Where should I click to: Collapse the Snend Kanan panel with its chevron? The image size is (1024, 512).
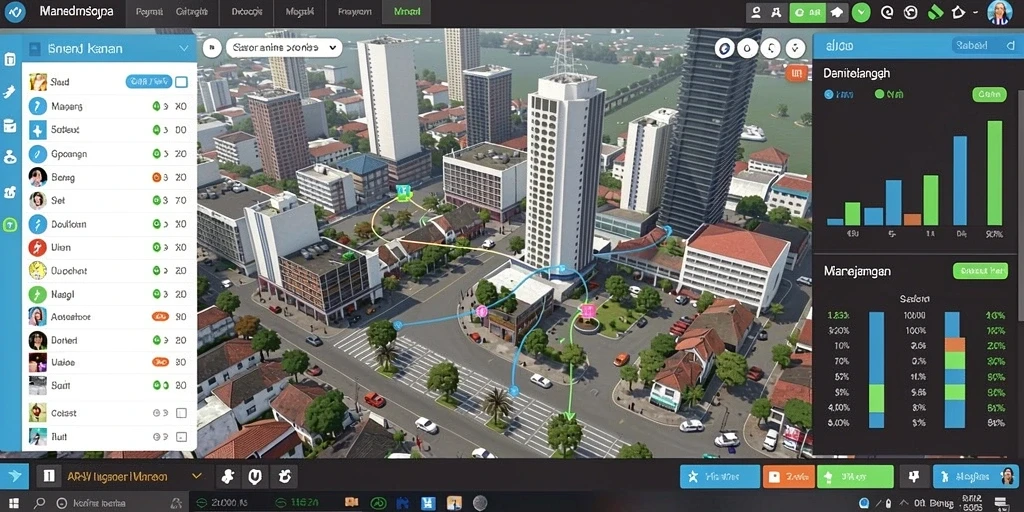point(183,48)
